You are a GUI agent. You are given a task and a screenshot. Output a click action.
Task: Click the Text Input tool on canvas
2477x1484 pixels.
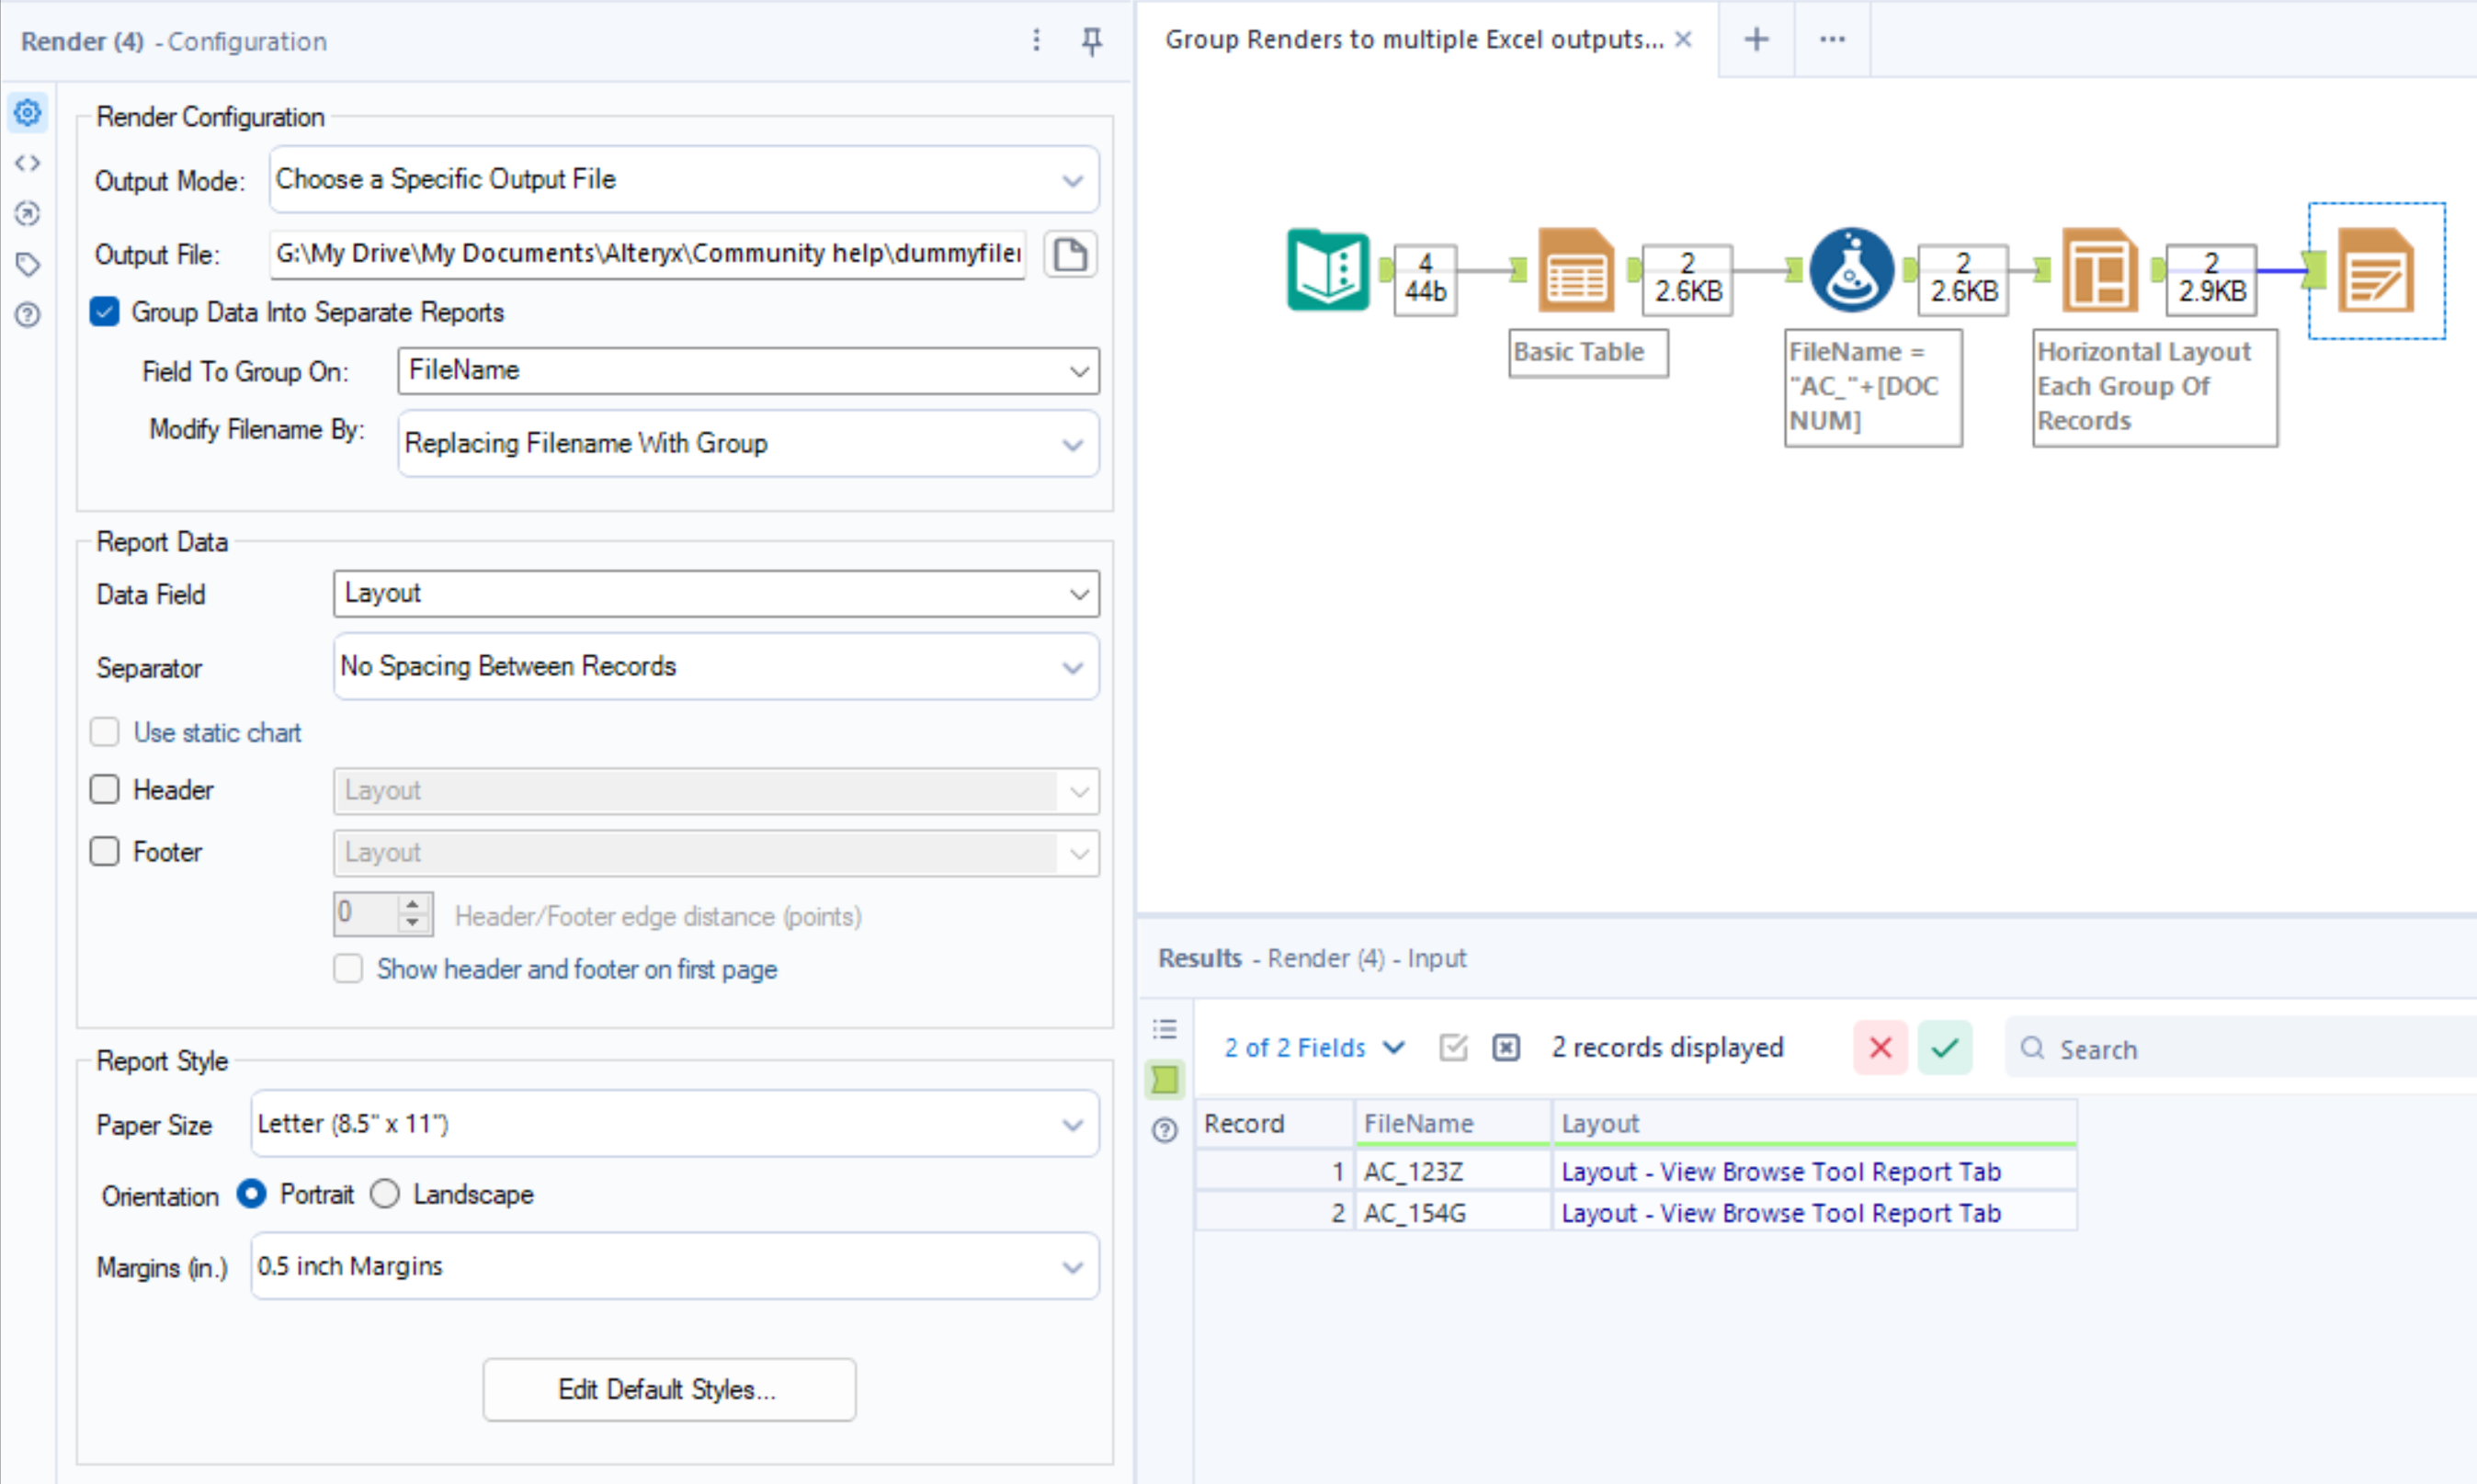pos(1327,270)
